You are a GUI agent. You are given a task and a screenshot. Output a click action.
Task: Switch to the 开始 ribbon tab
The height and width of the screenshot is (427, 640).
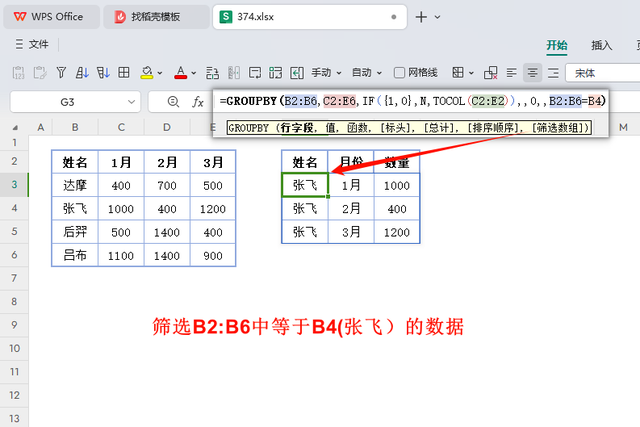coord(557,45)
